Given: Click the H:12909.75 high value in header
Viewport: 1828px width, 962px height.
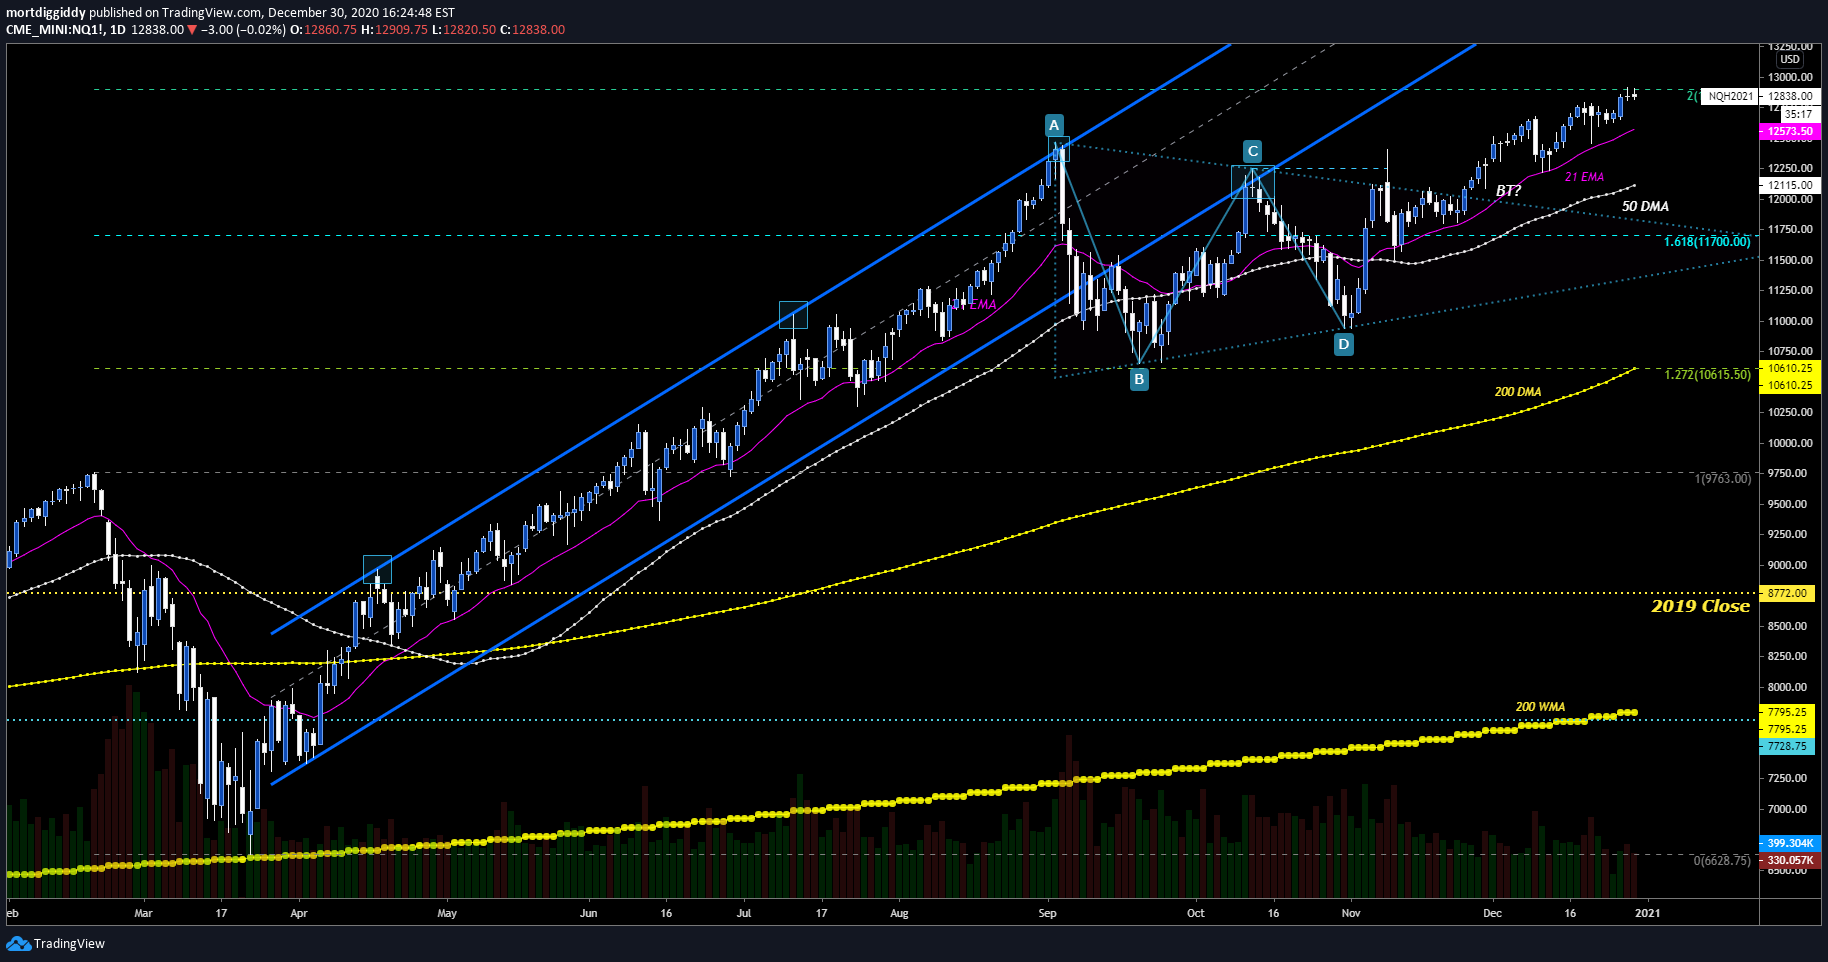Looking at the screenshot, I should (394, 30).
